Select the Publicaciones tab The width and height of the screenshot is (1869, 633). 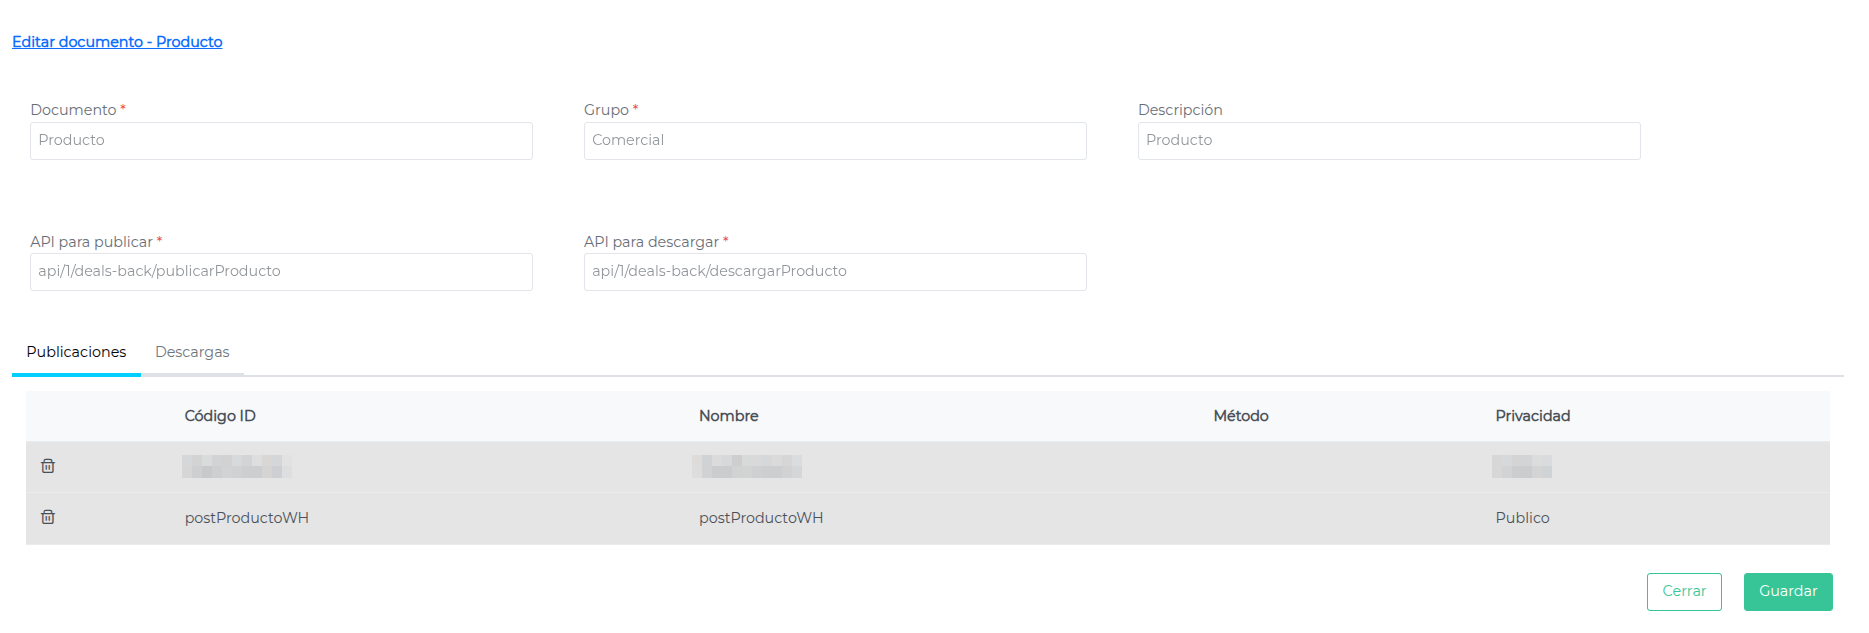[x=76, y=352]
